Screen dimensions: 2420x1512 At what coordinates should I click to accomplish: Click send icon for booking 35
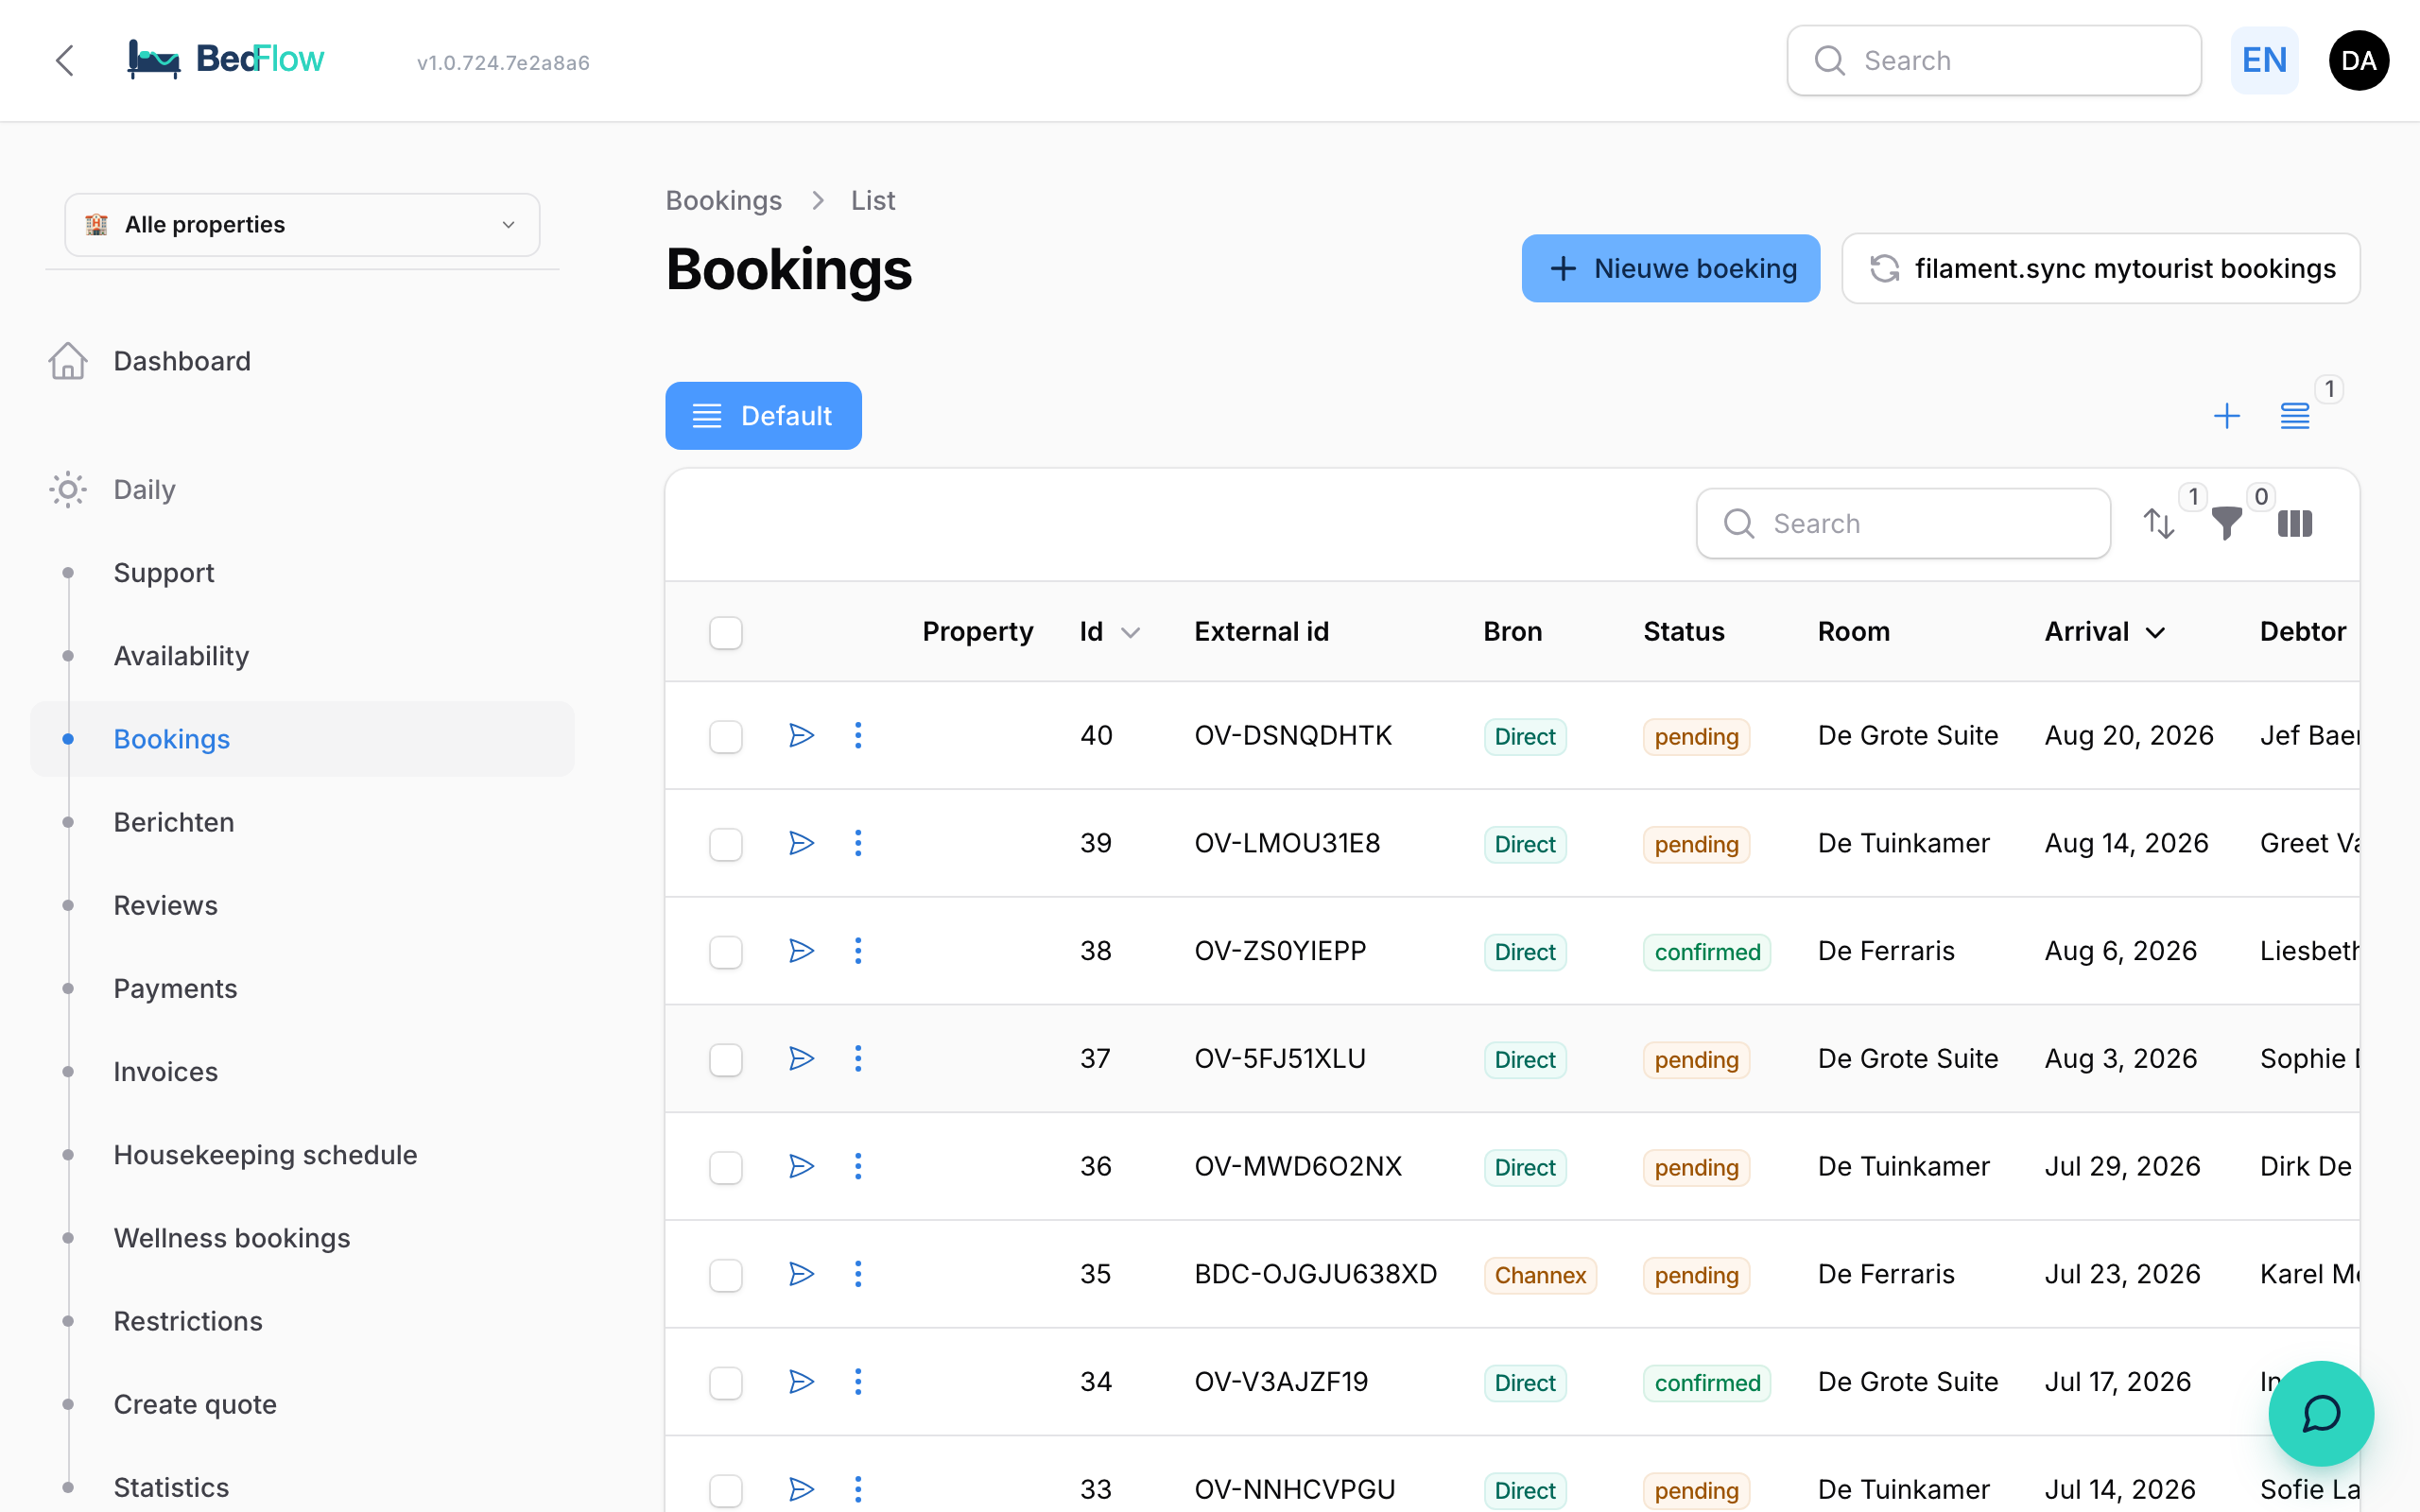coord(801,1274)
